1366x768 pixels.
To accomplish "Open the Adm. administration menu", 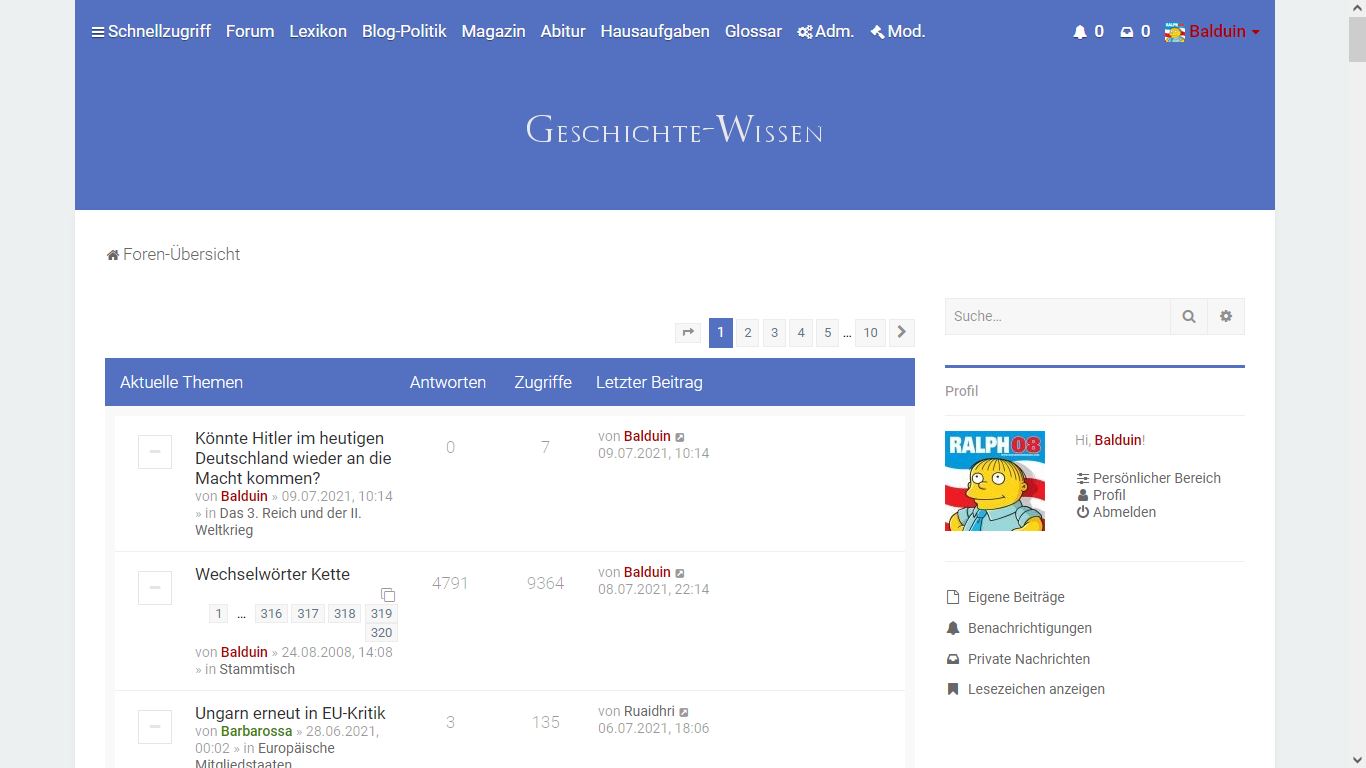I will pos(826,32).
